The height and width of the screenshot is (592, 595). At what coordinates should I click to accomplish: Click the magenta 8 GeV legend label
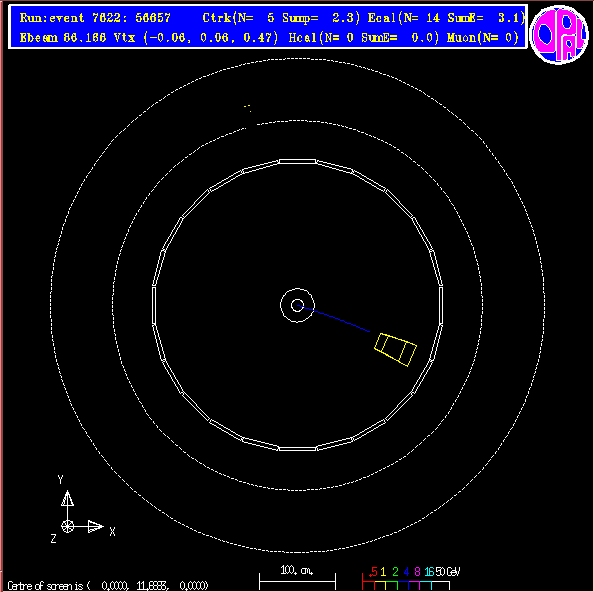417,572
